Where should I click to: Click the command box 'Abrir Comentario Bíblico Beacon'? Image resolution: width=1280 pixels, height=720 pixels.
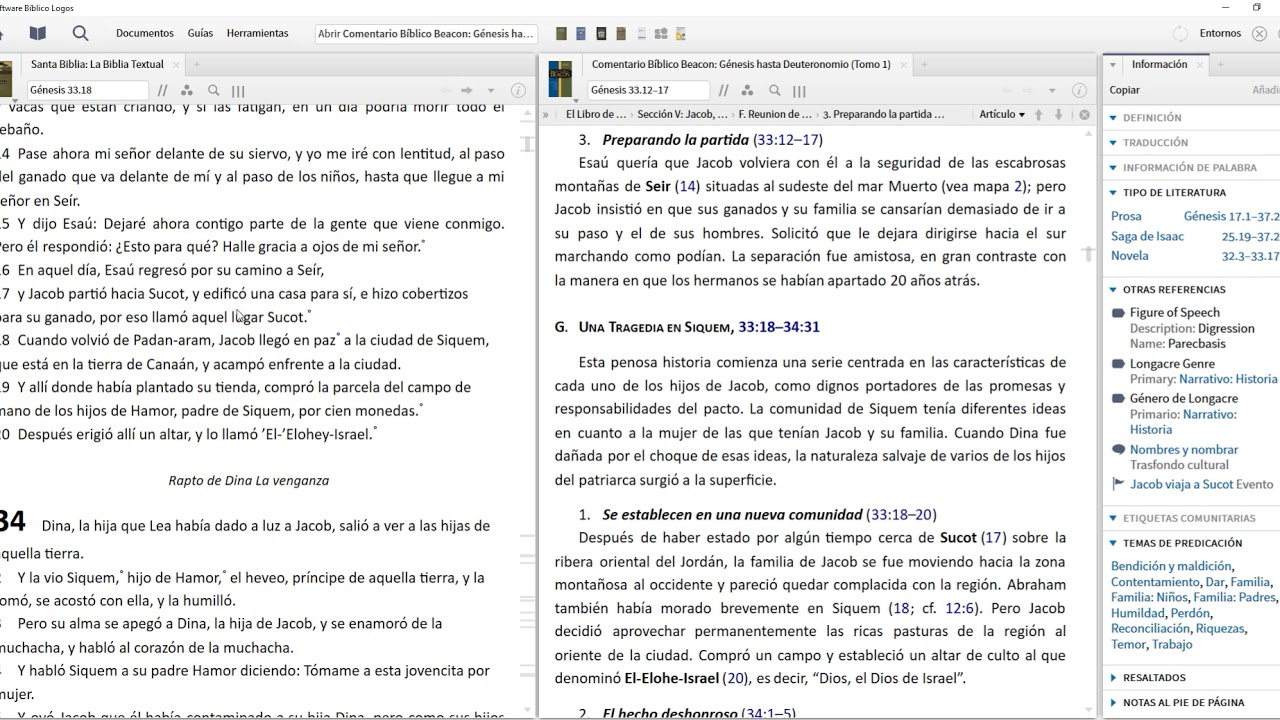426,34
